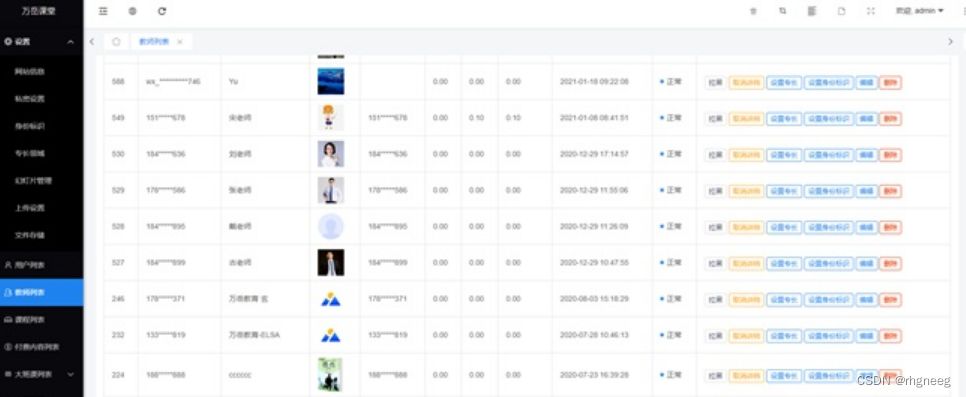The width and height of the screenshot is (966, 397).
Task: Open the mountain logo avatar in row 232
Action: [331, 335]
